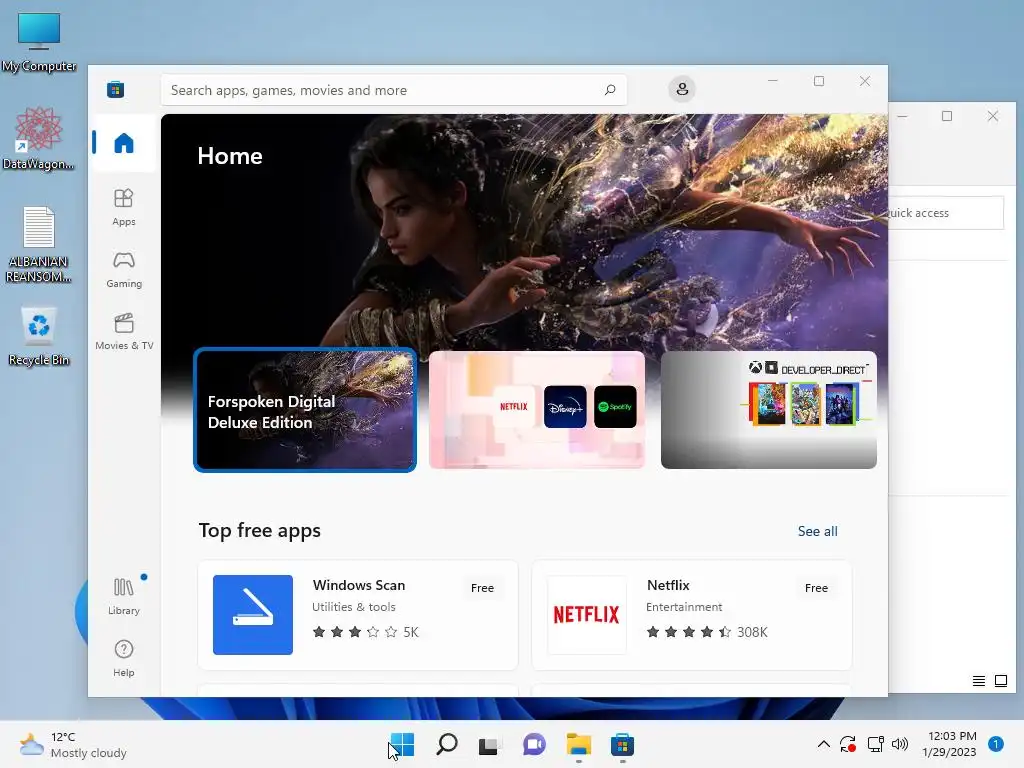Screen dimensions: 1024x768
Task: Click the Top free apps heading
Action: point(259,530)
